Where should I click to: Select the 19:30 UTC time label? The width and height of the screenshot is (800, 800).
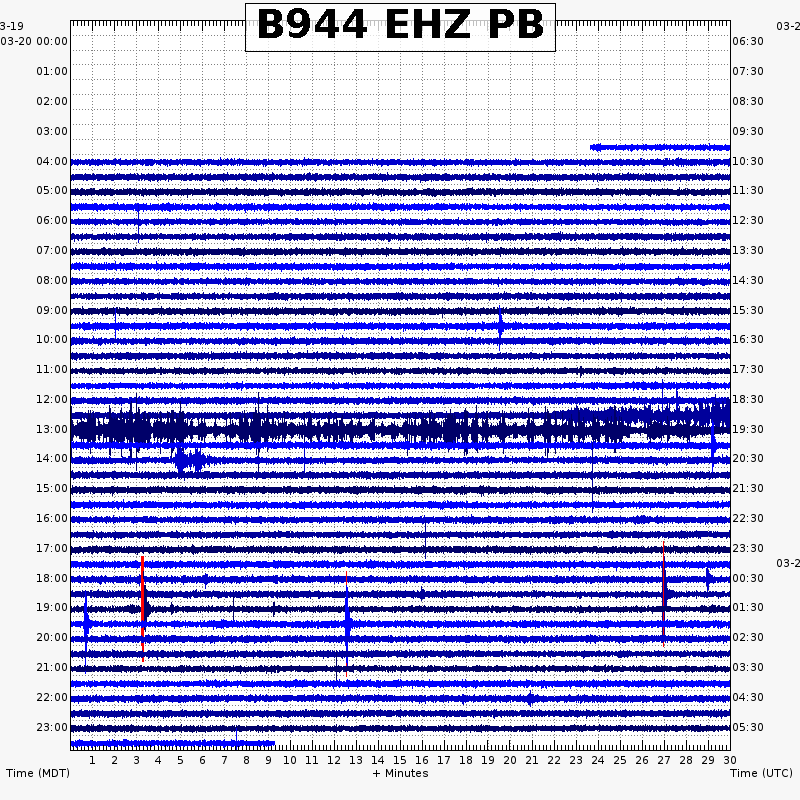(748, 429)
